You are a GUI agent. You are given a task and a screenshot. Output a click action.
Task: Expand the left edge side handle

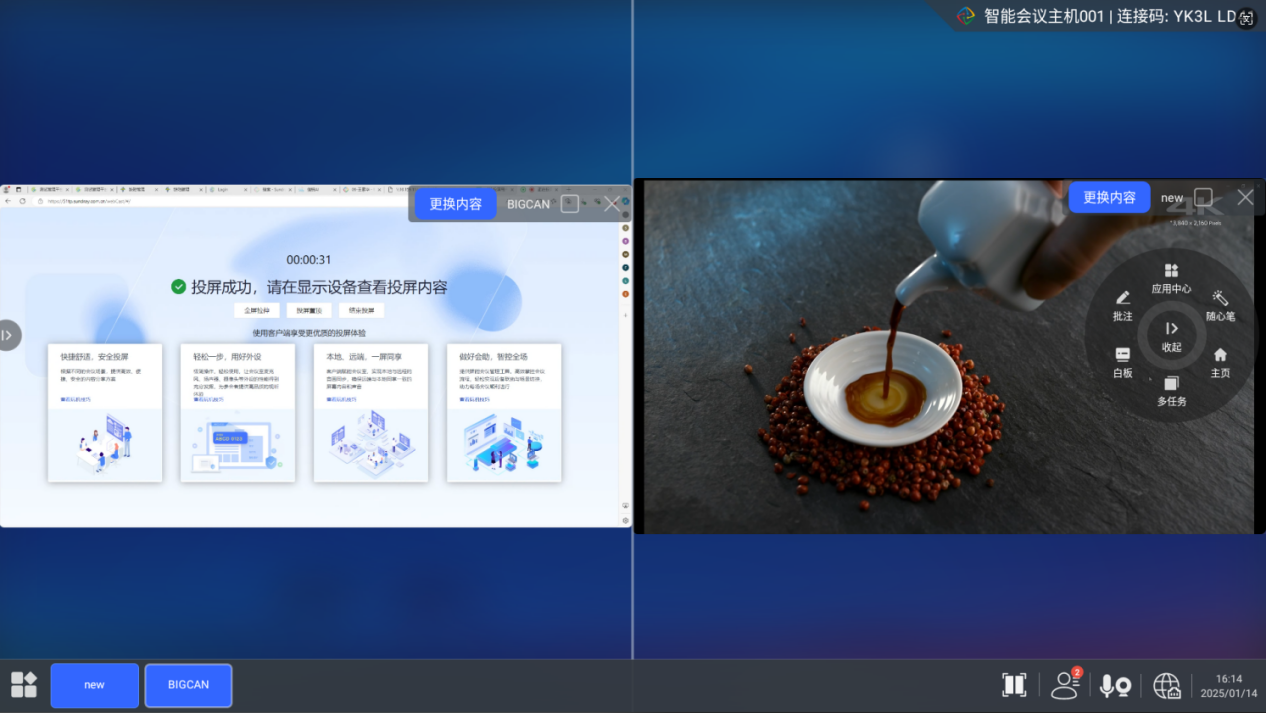9,335
